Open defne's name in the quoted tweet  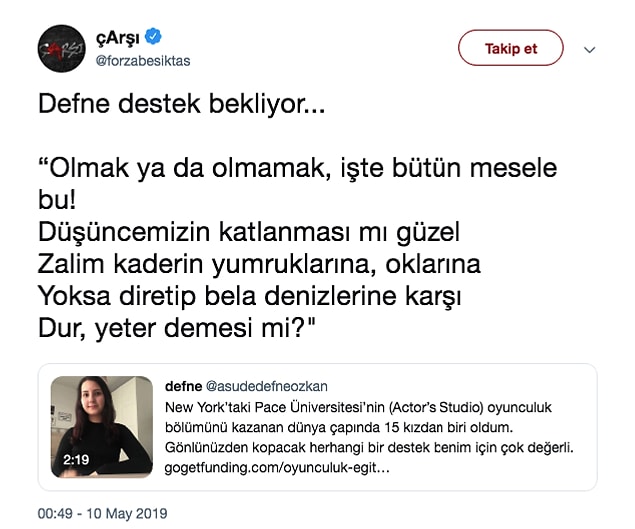[x=183, y=386]
